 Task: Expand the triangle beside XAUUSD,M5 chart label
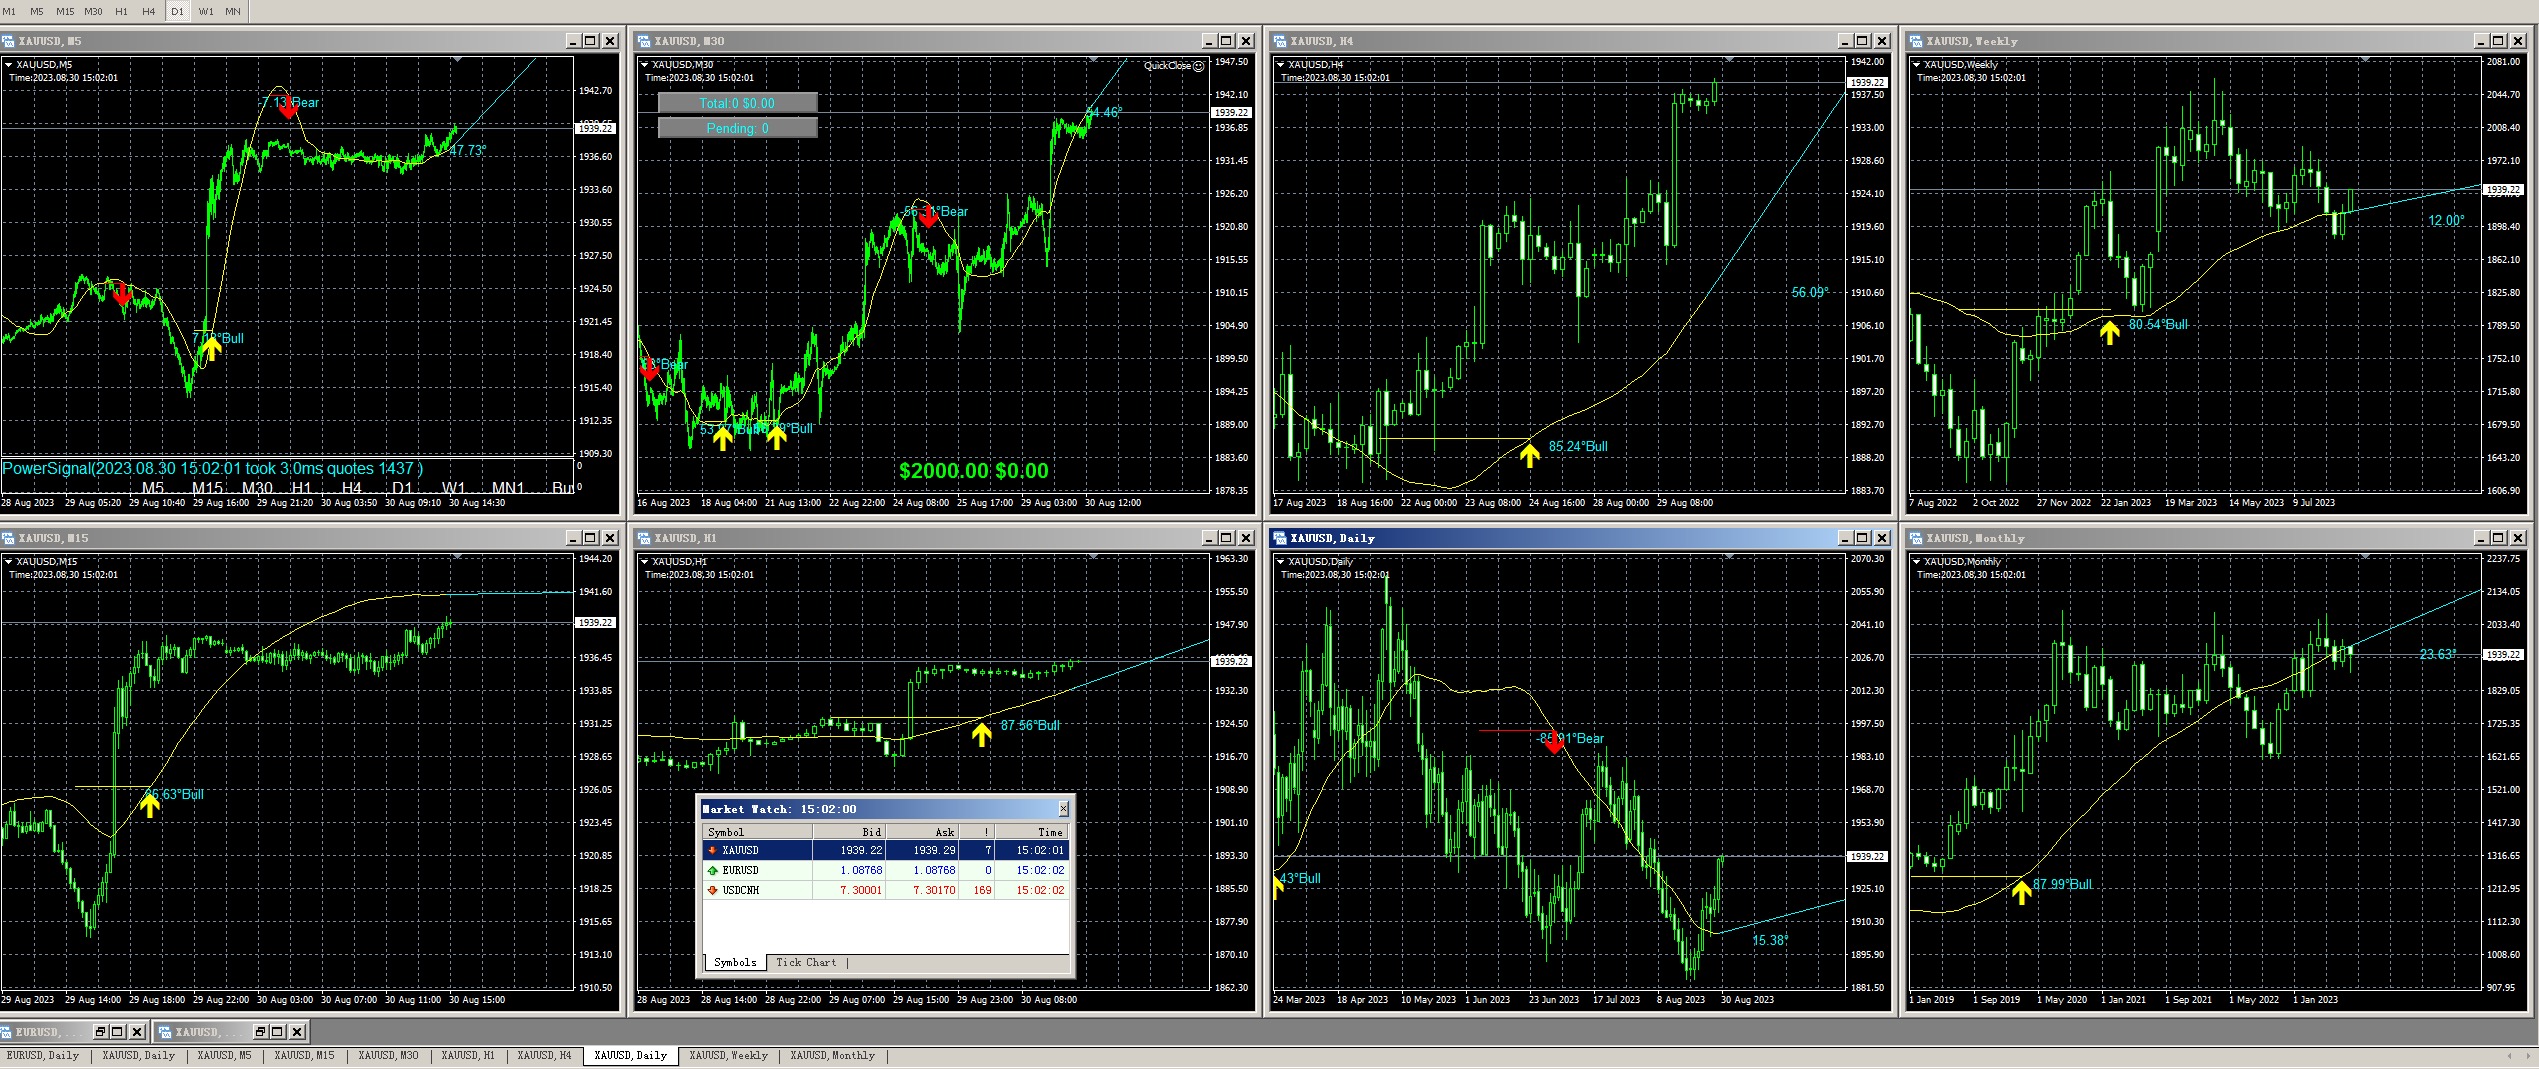[x=10, y=65]
